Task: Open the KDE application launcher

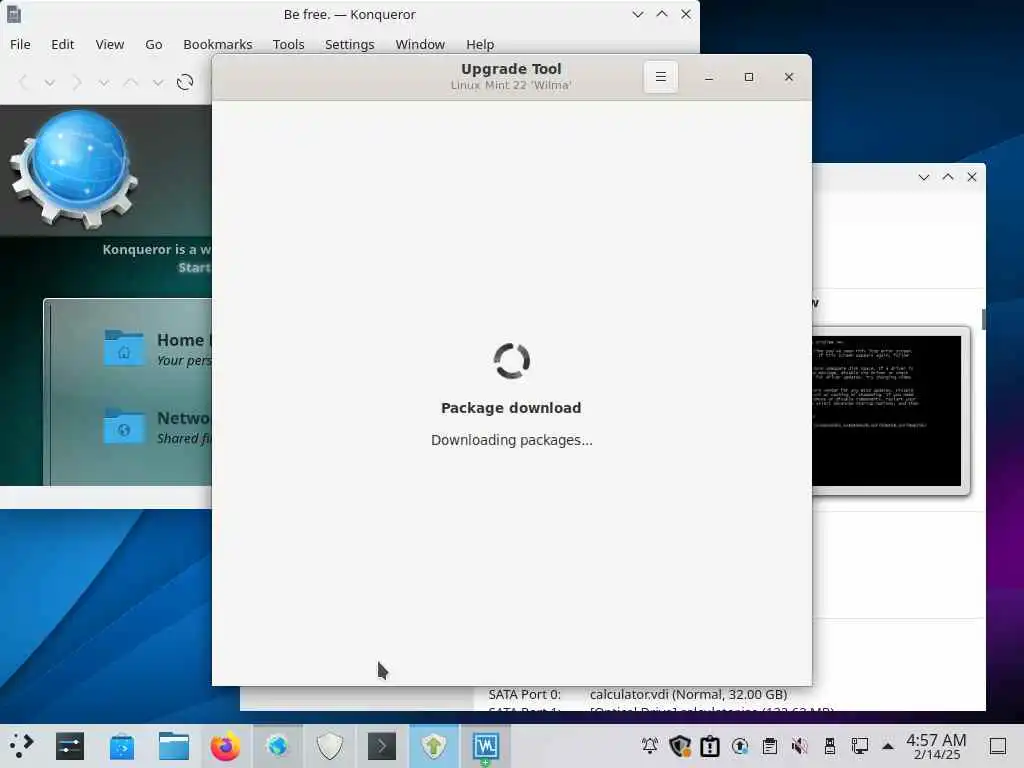Action: (21, 746)
